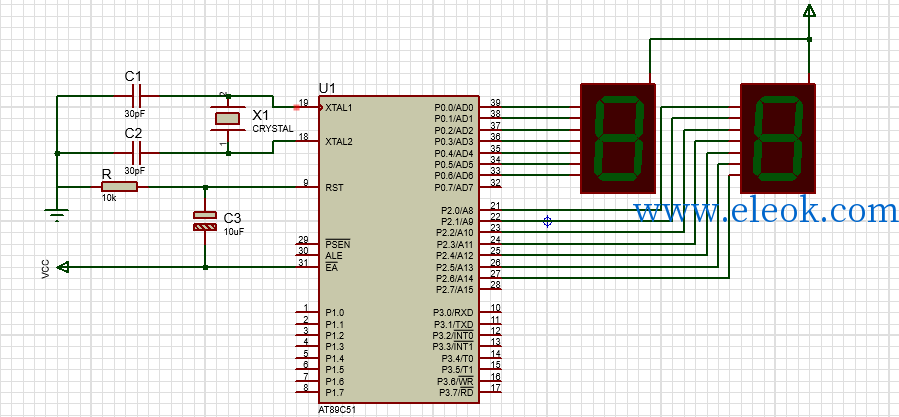Click pin number 17 at P3.7/RD
Viewport: 899px width, 417px height.
point(496,388)
